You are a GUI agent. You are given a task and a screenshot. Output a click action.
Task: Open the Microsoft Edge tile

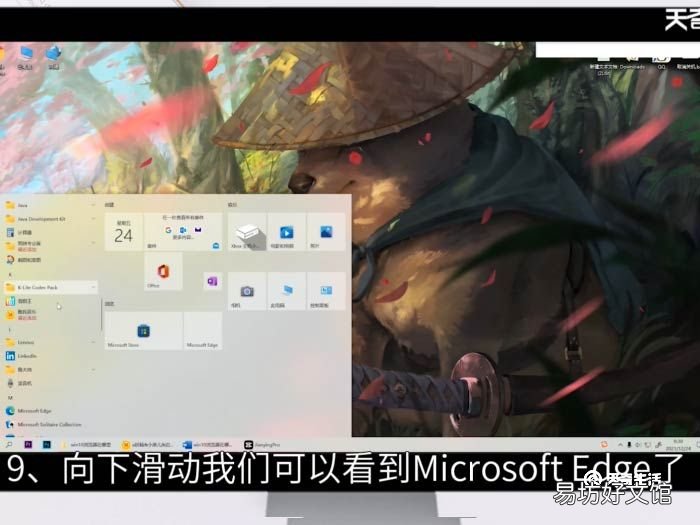[203, 331]
